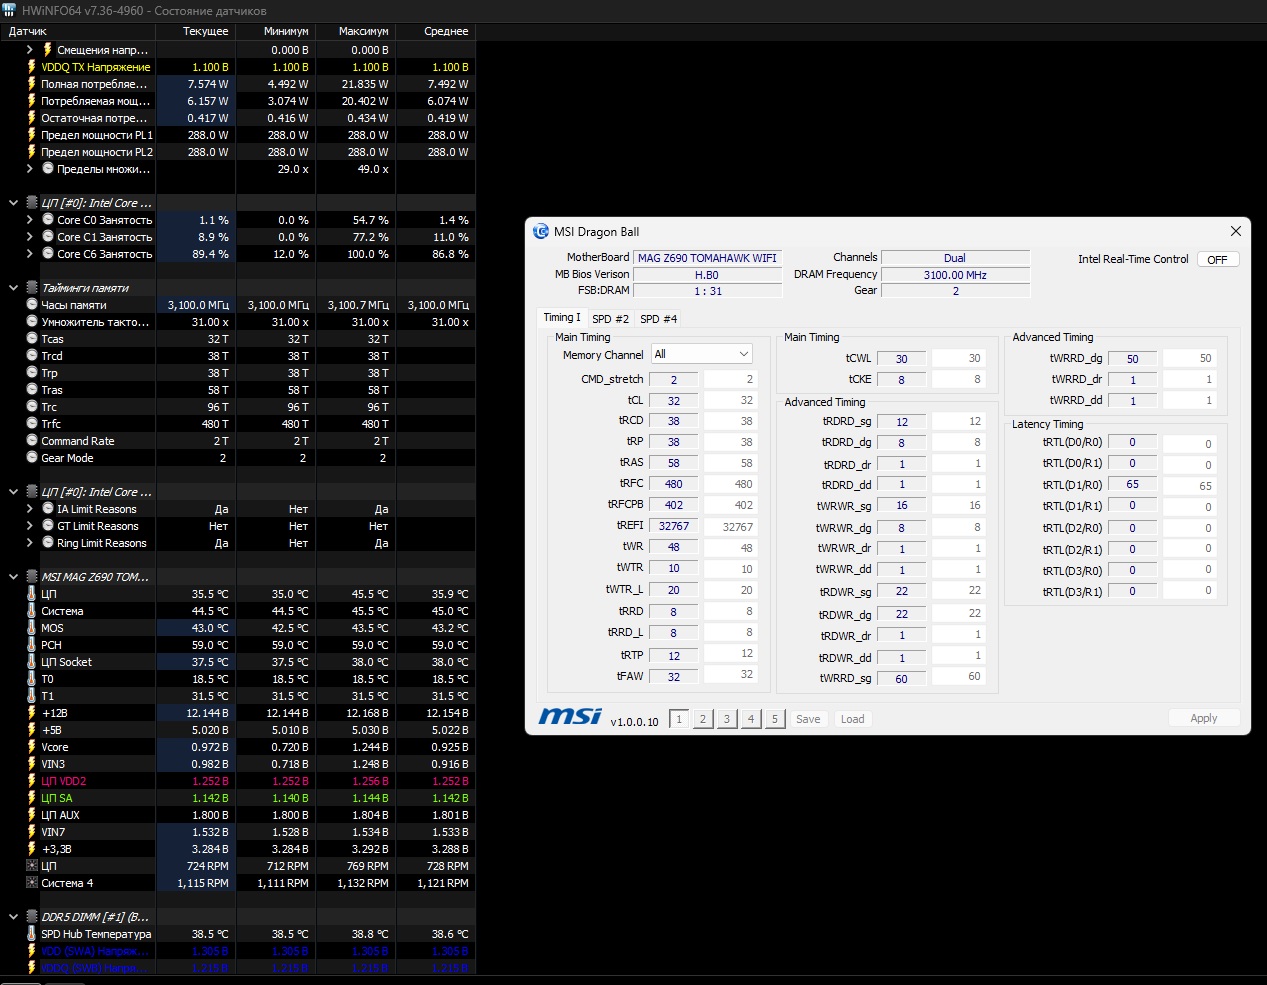
Task: Click the clock icon beside Command Rate
Action: (x=32, y=440)
